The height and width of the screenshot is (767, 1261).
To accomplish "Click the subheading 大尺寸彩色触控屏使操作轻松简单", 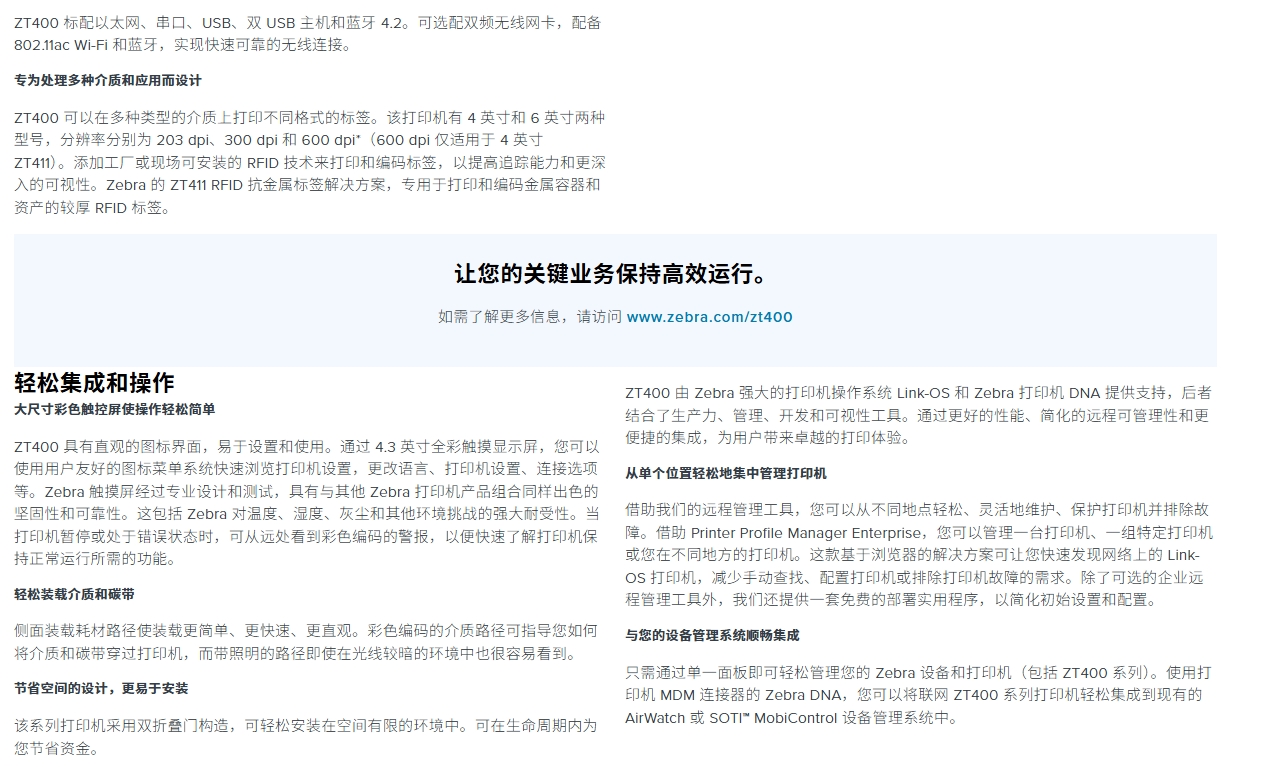I will pos(115,410).
